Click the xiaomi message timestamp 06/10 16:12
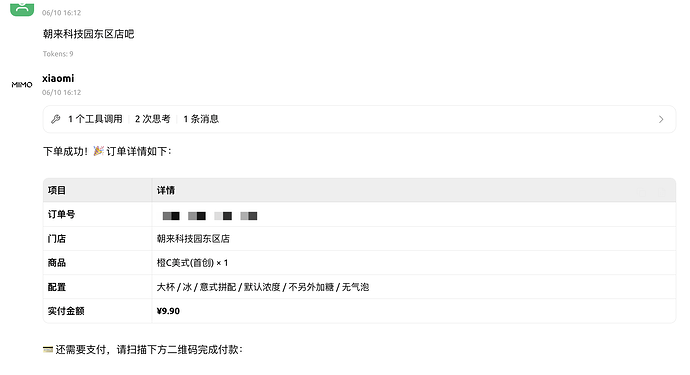 coord(62,92)
